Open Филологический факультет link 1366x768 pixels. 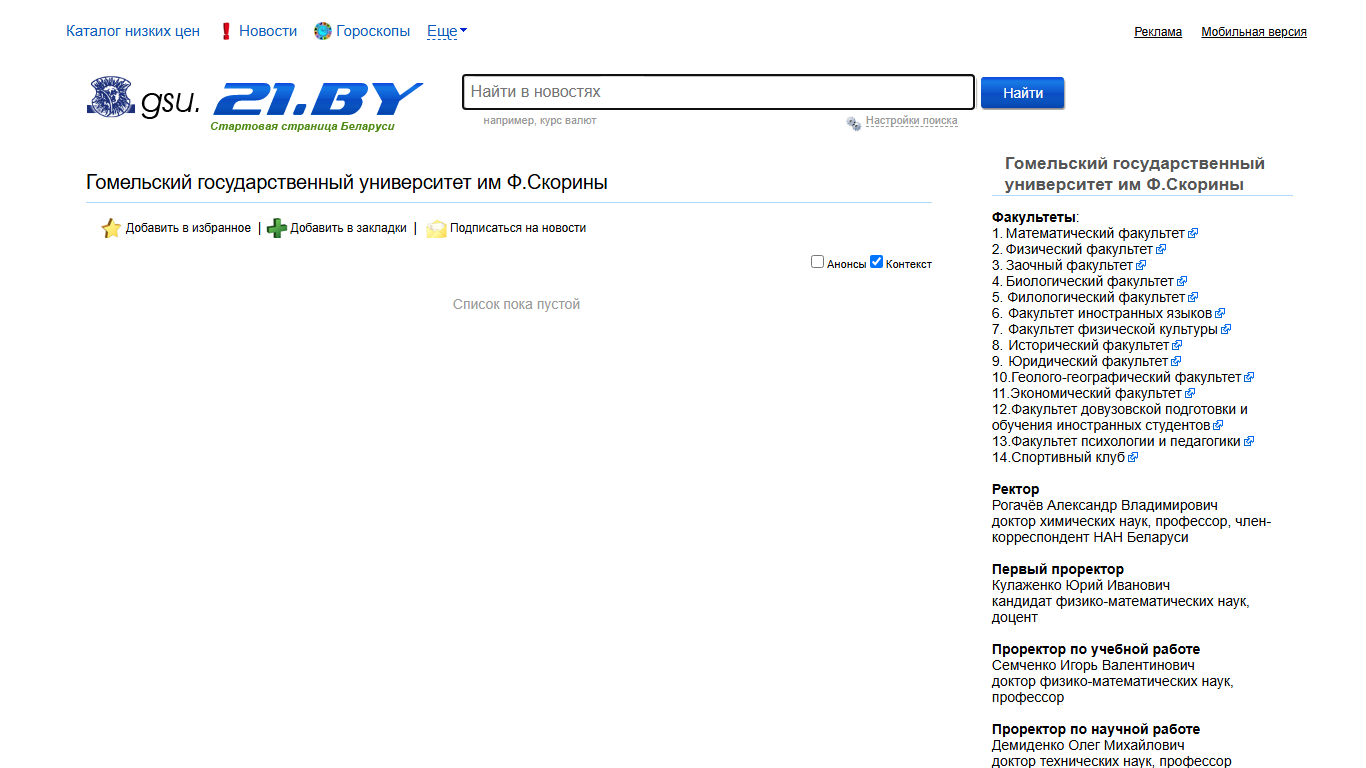point(1095,297)
